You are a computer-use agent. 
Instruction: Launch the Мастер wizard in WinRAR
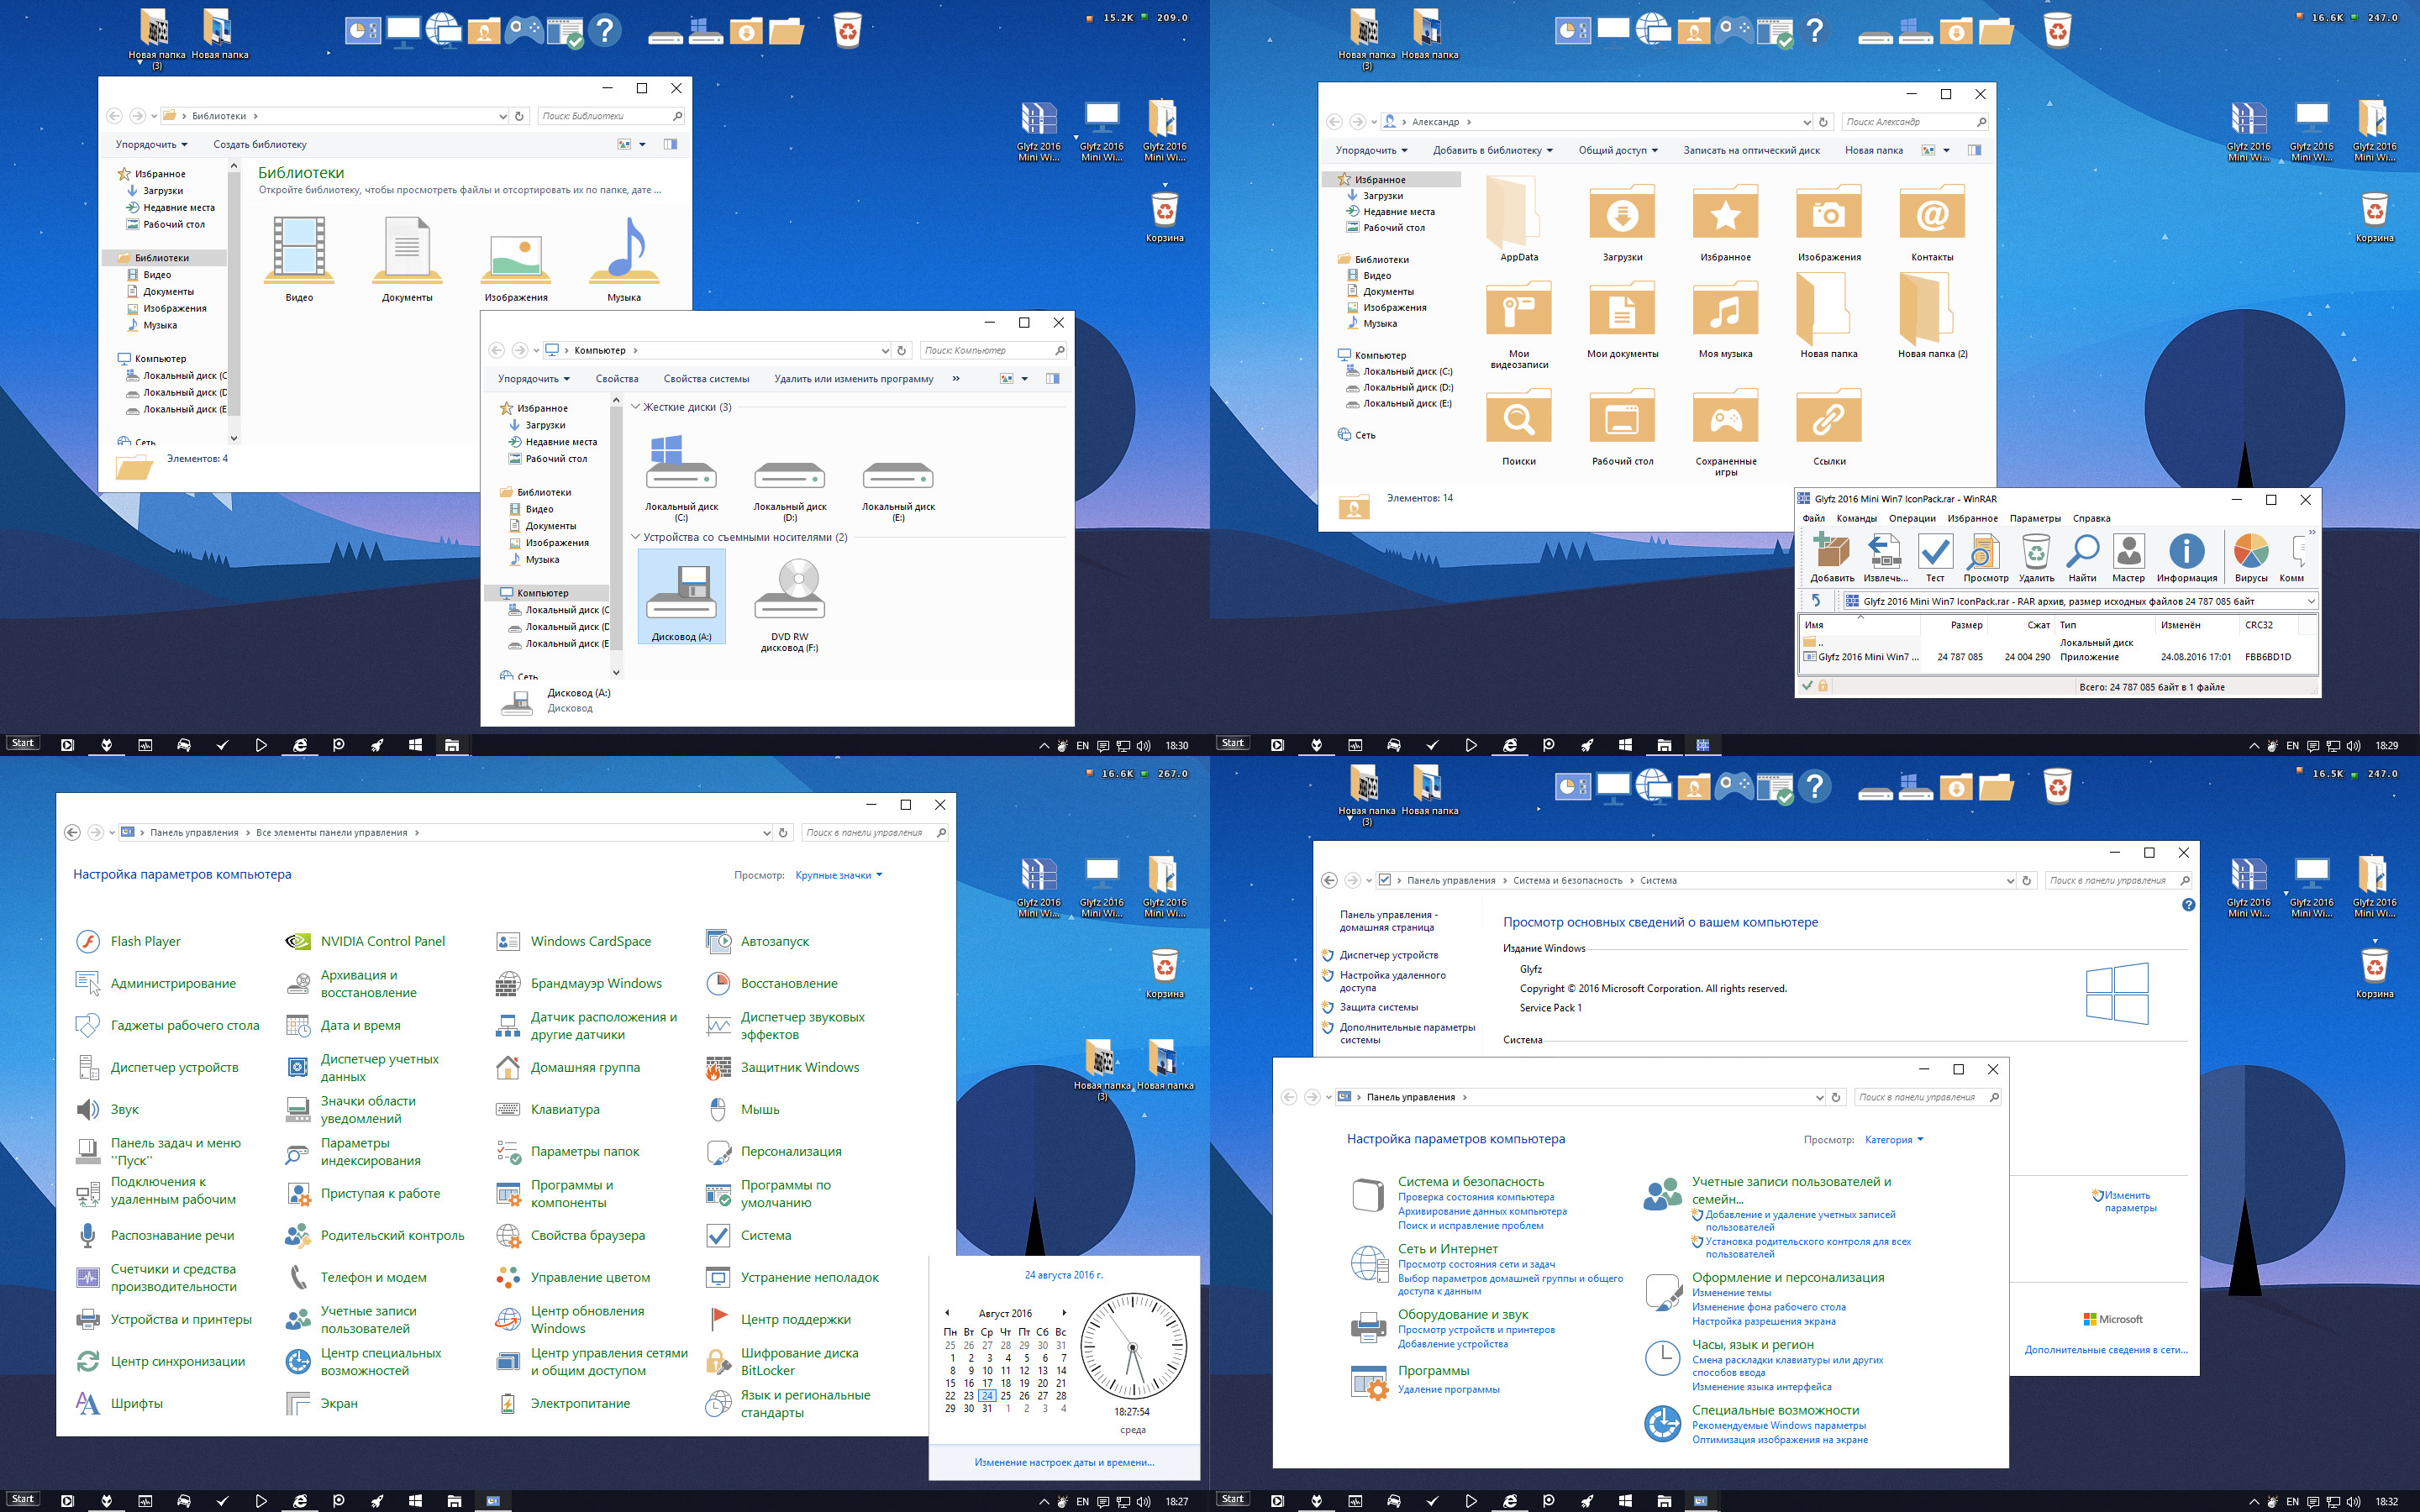(2128, 557)
